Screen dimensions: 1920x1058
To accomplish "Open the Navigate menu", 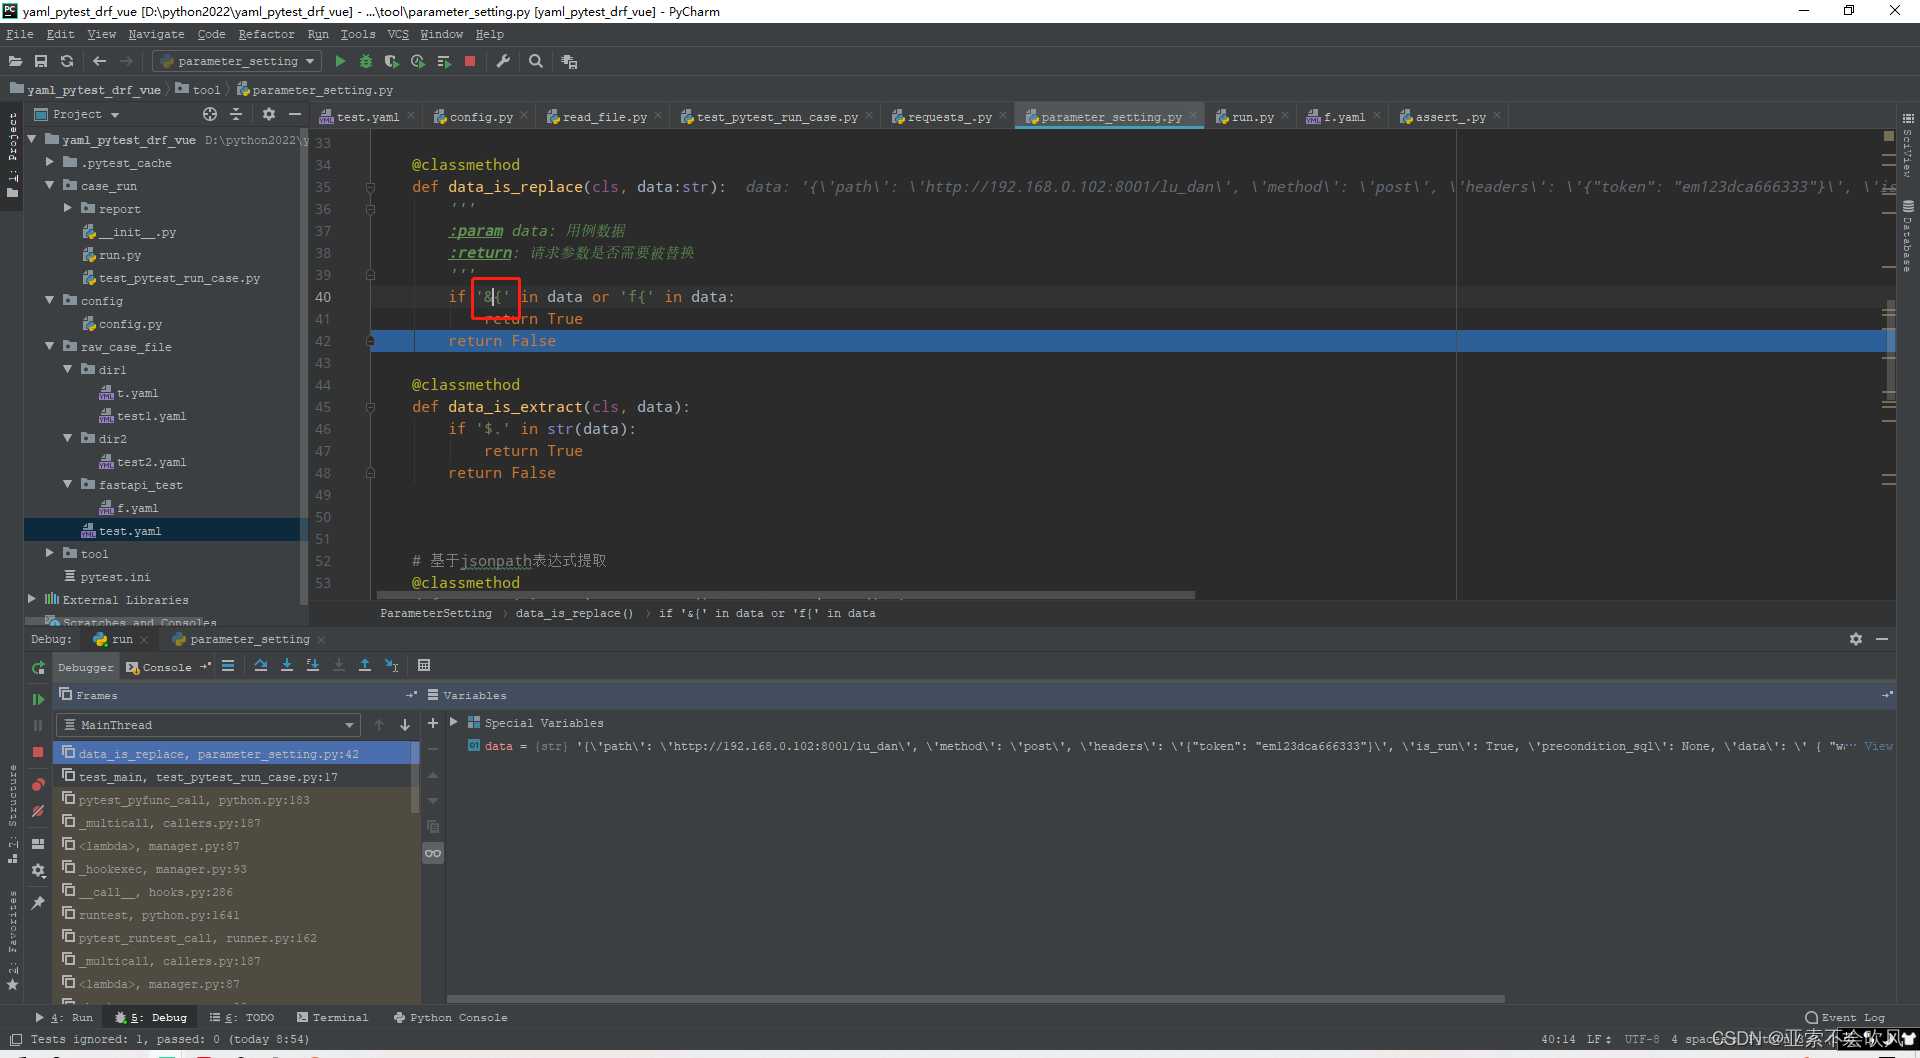I will tap(156, 34).
